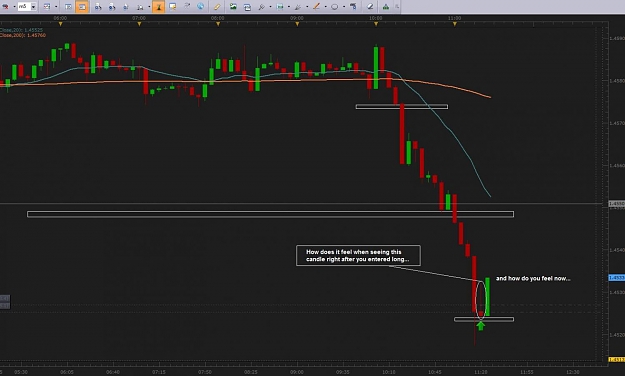625x376 pixels.
Task: Click the chart type icon right of the timeframe box
Action: tap(47, 7)
